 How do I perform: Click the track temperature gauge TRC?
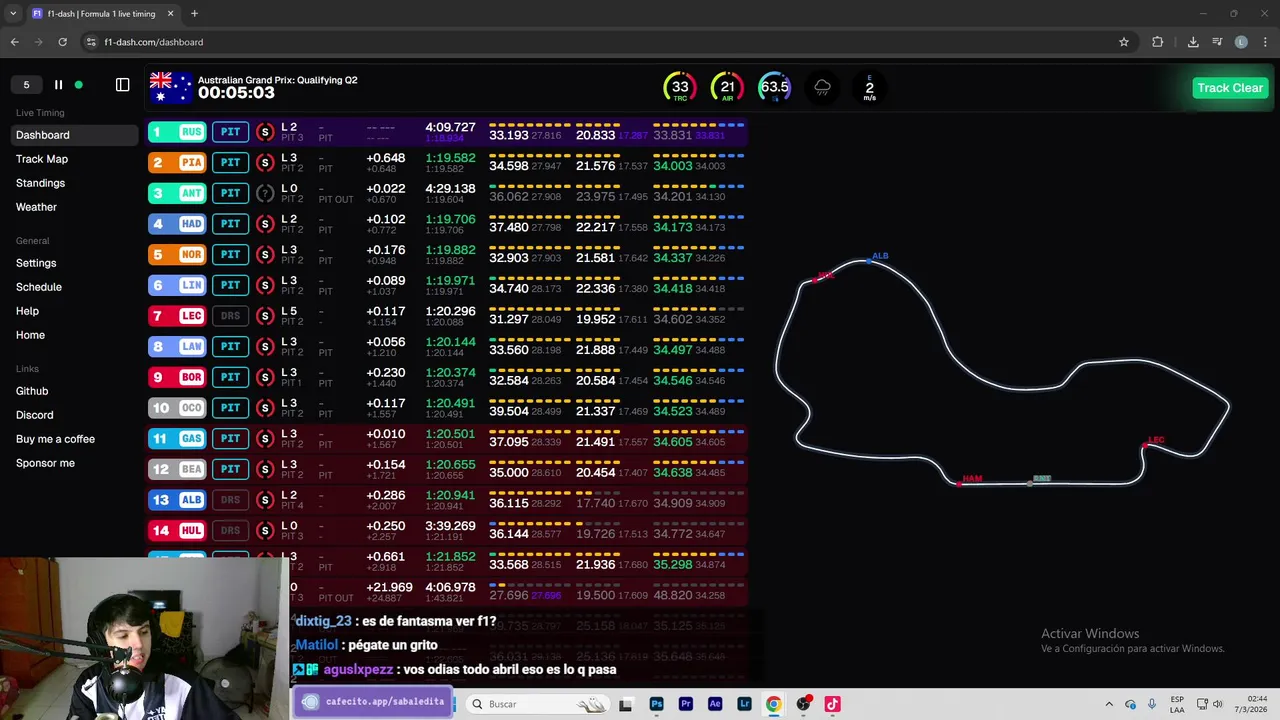coord(680,87)
